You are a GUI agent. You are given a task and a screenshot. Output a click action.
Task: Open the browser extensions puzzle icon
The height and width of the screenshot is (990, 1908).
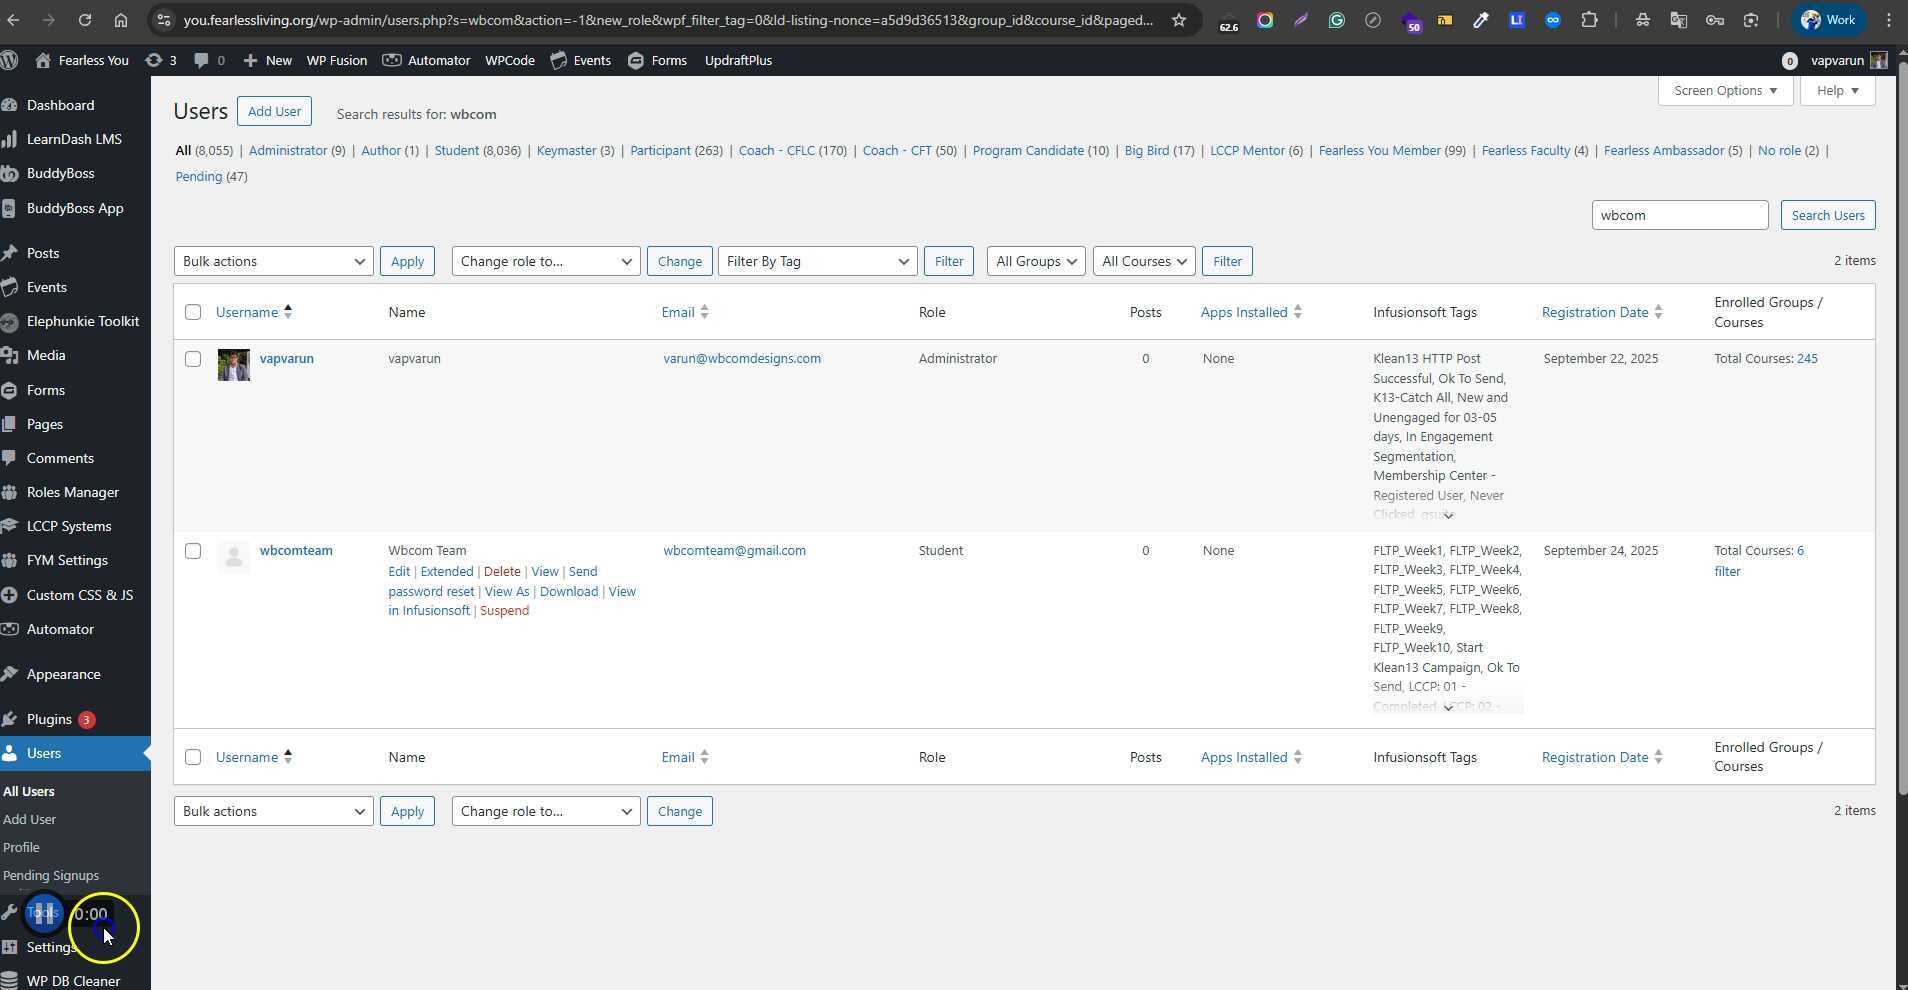point(1589,20)
